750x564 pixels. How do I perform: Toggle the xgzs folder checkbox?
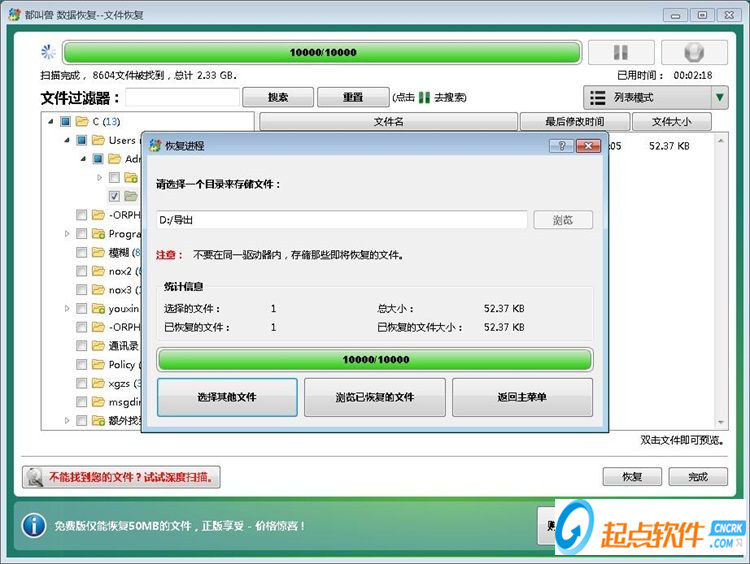pos(82,383)
